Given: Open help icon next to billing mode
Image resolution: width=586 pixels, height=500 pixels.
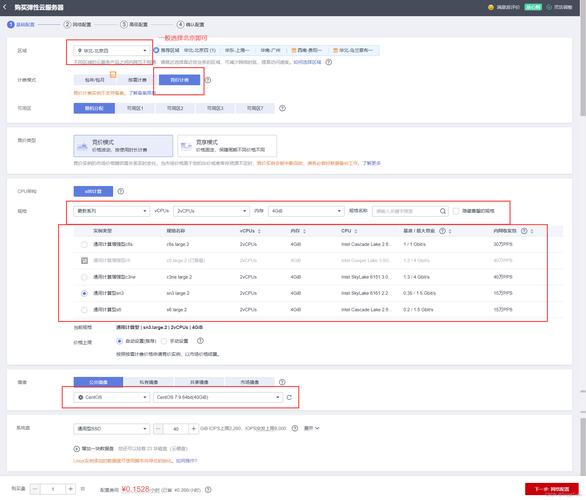Looking at the screenshot, I should tap(208, 80).
